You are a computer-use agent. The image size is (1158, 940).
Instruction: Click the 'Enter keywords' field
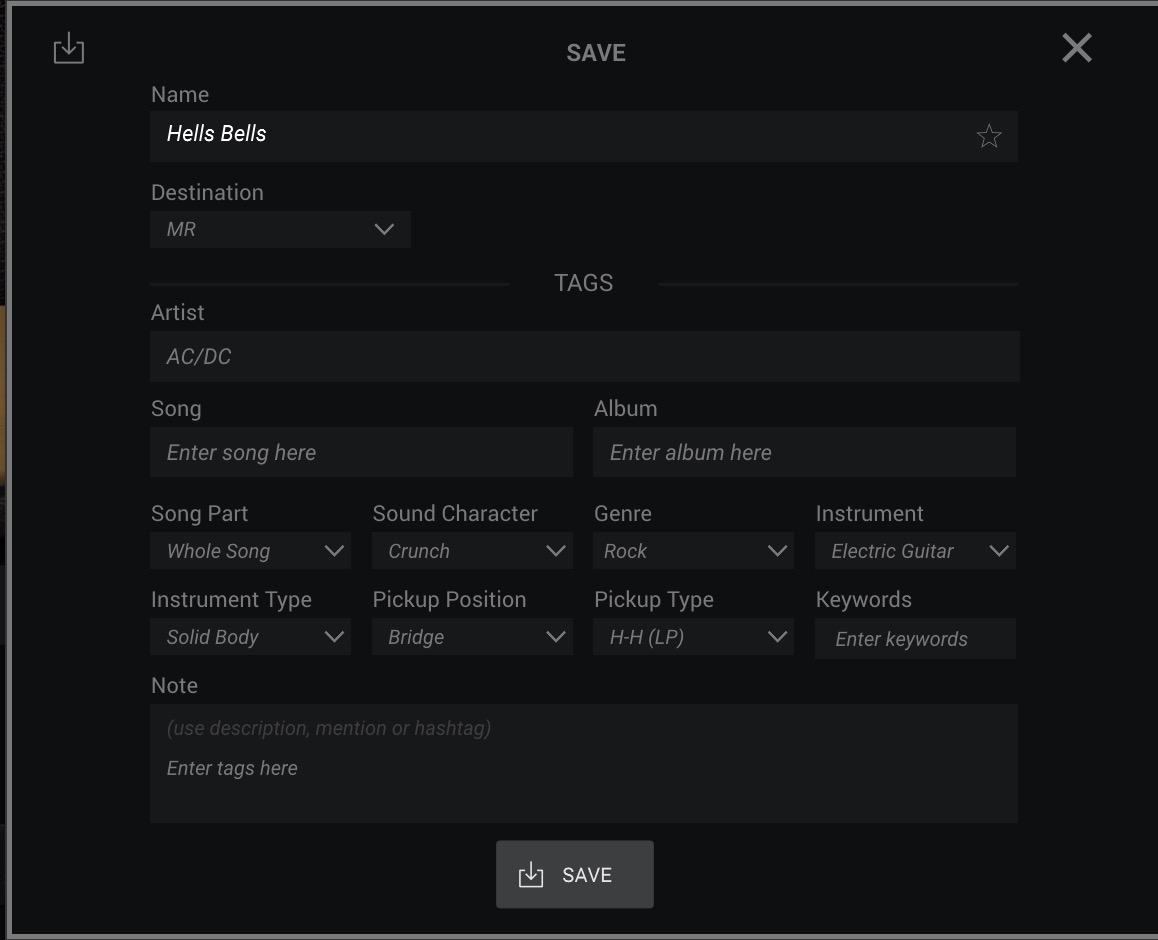click(x=915, y=639)
